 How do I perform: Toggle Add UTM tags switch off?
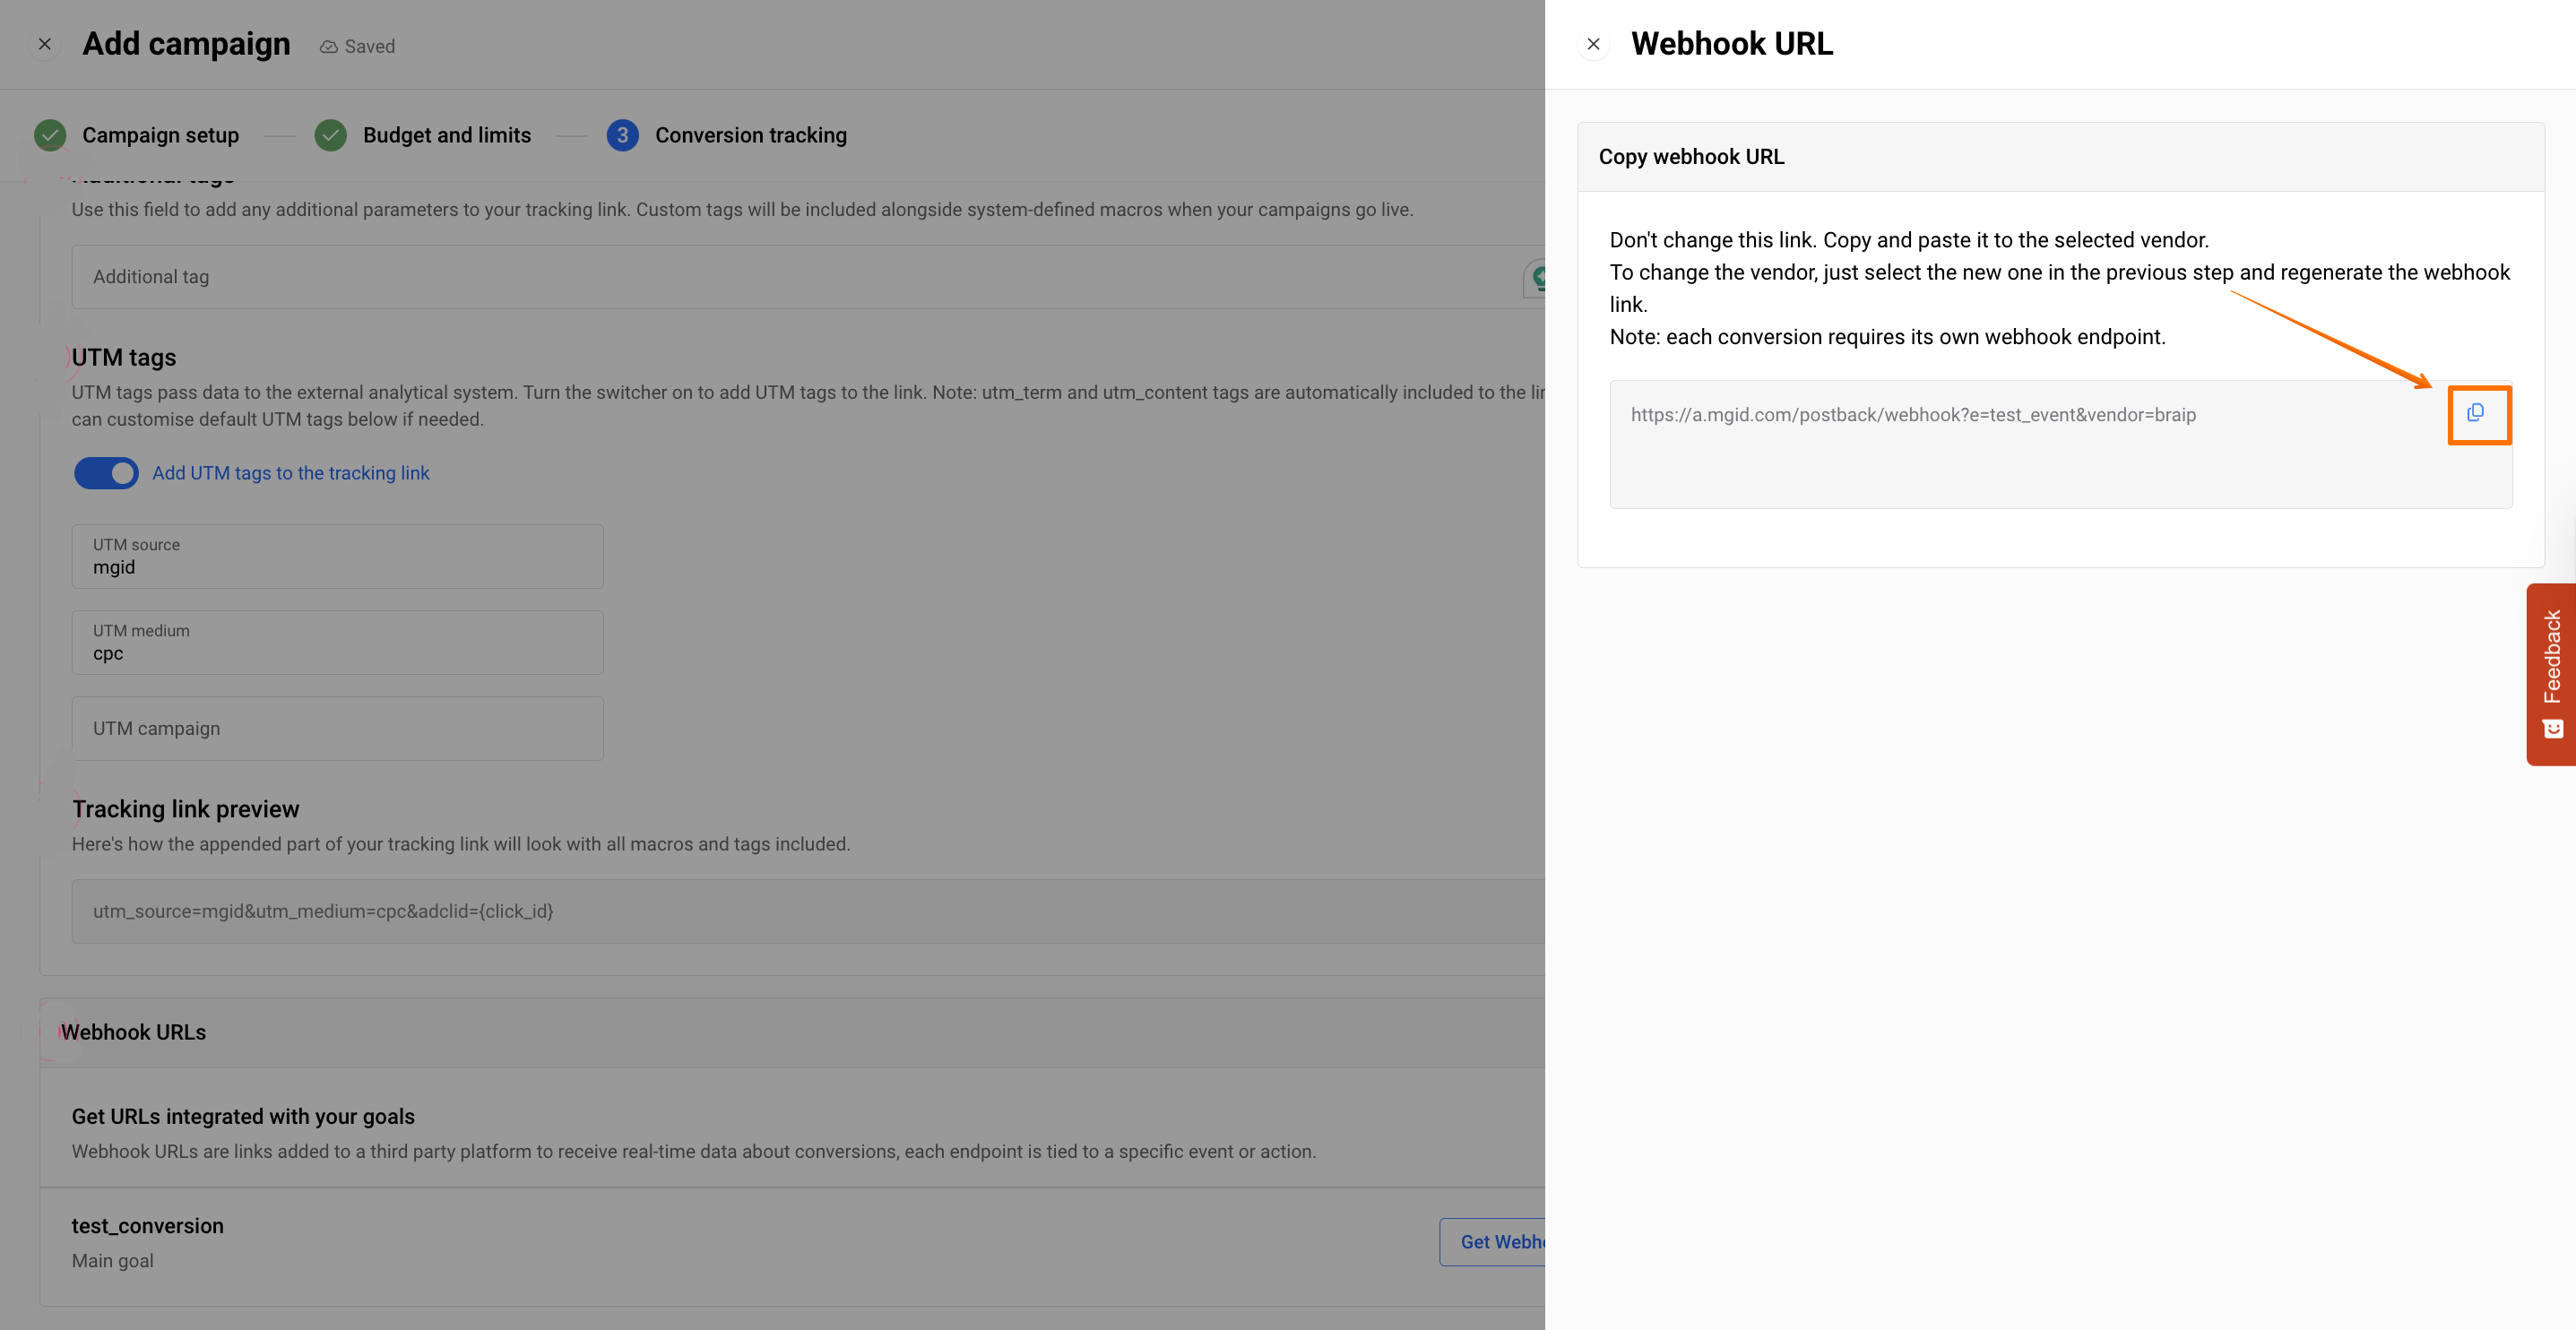point(106,473)
